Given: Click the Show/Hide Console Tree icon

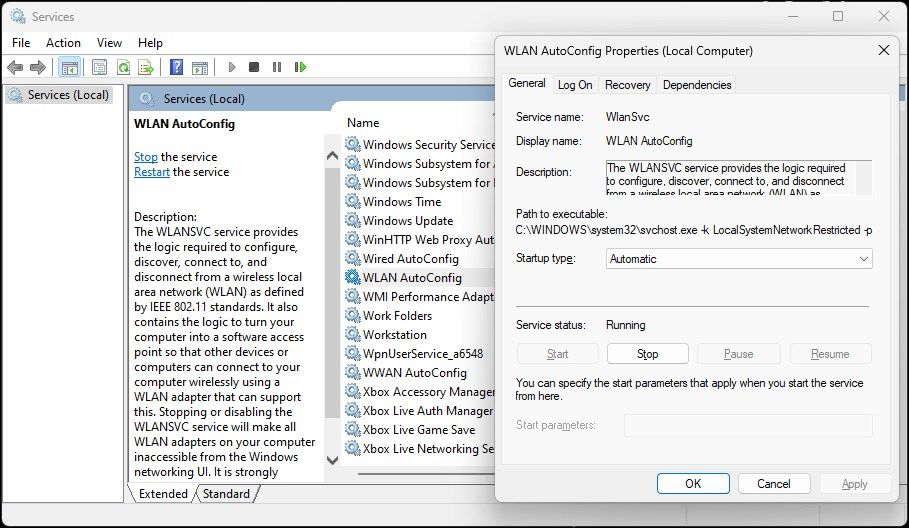Looking at the screenshot, I should pos(69,68).
